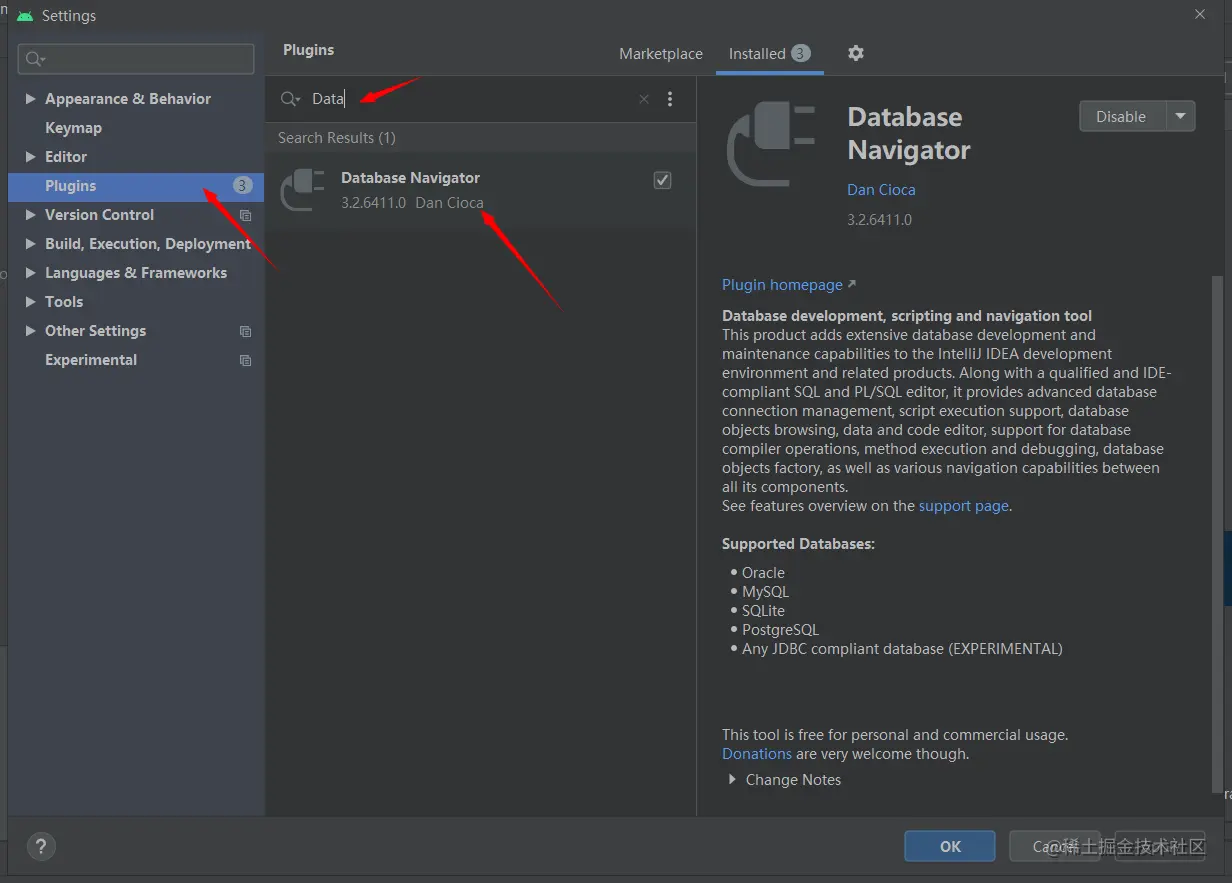The height and width of the screenshot is (883, 1232).
Task: Click the Cancel button
Action: (x=1054, y=846)
